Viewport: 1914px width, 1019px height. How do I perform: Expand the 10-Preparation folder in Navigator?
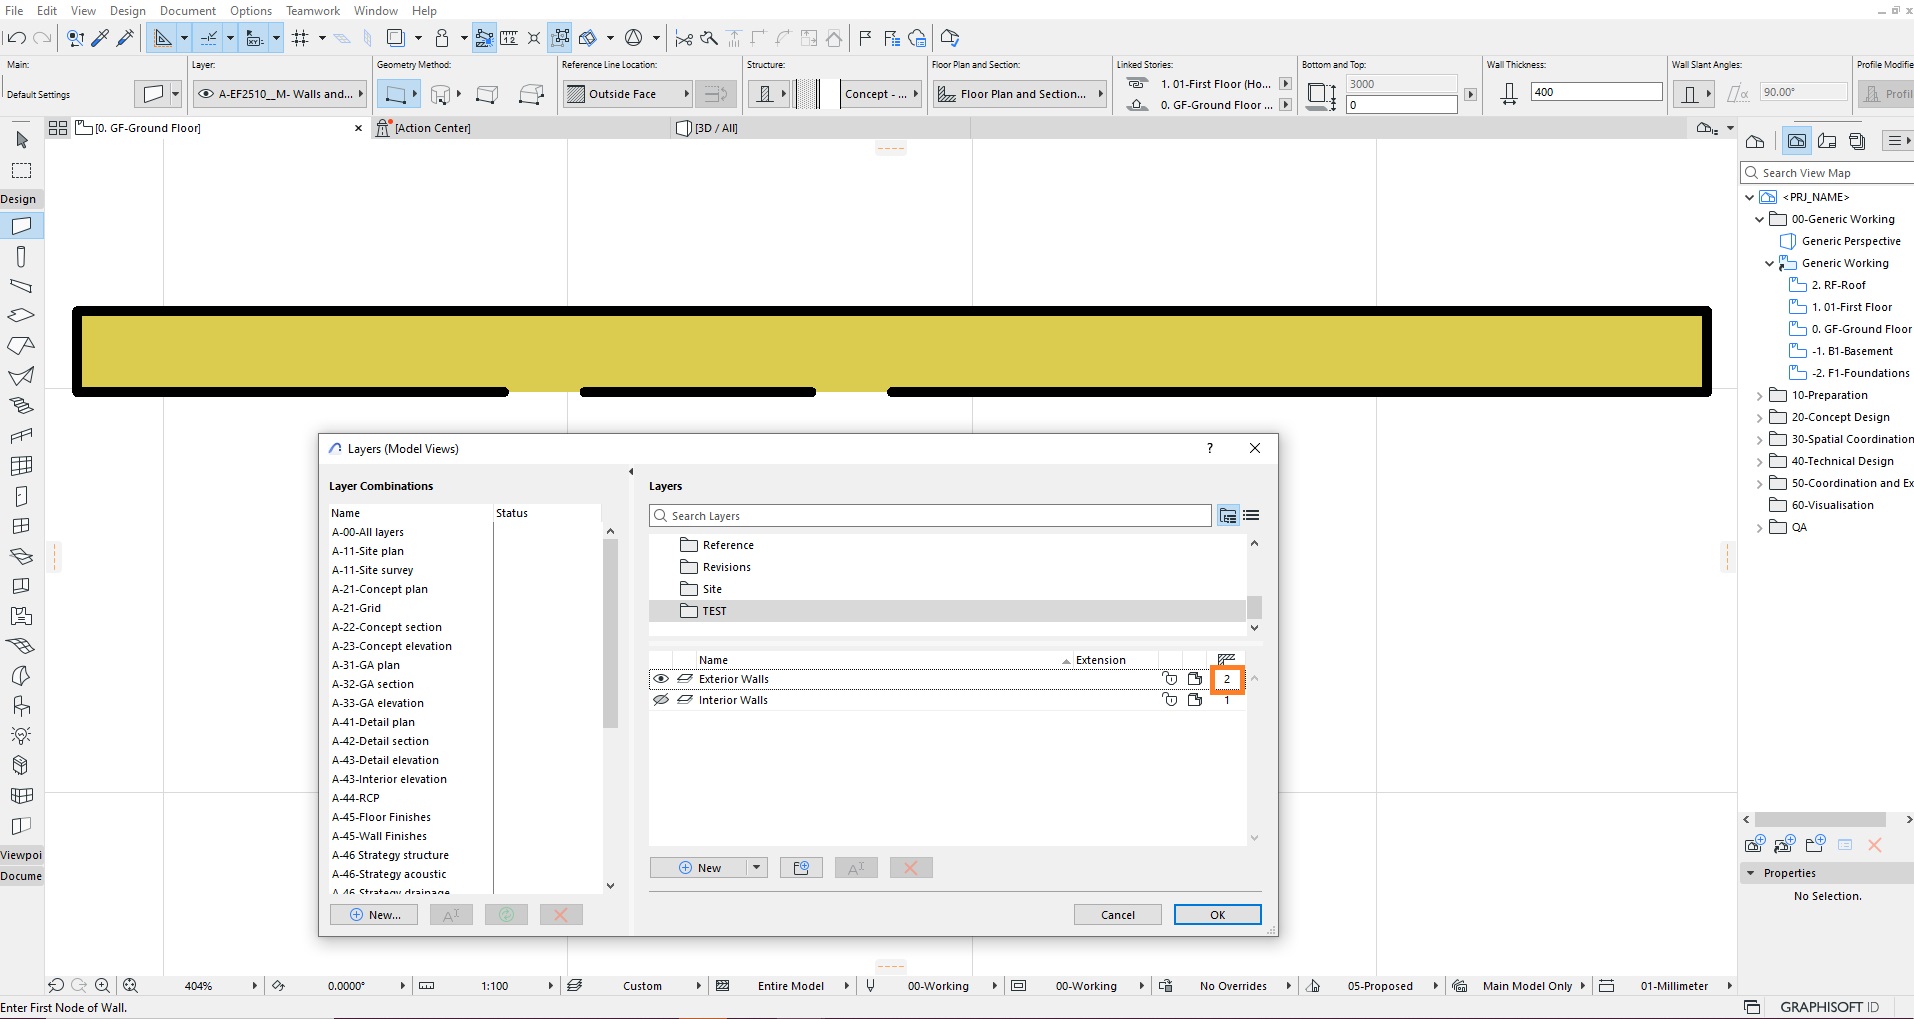pyautogui.click(x=1759, y=396)
